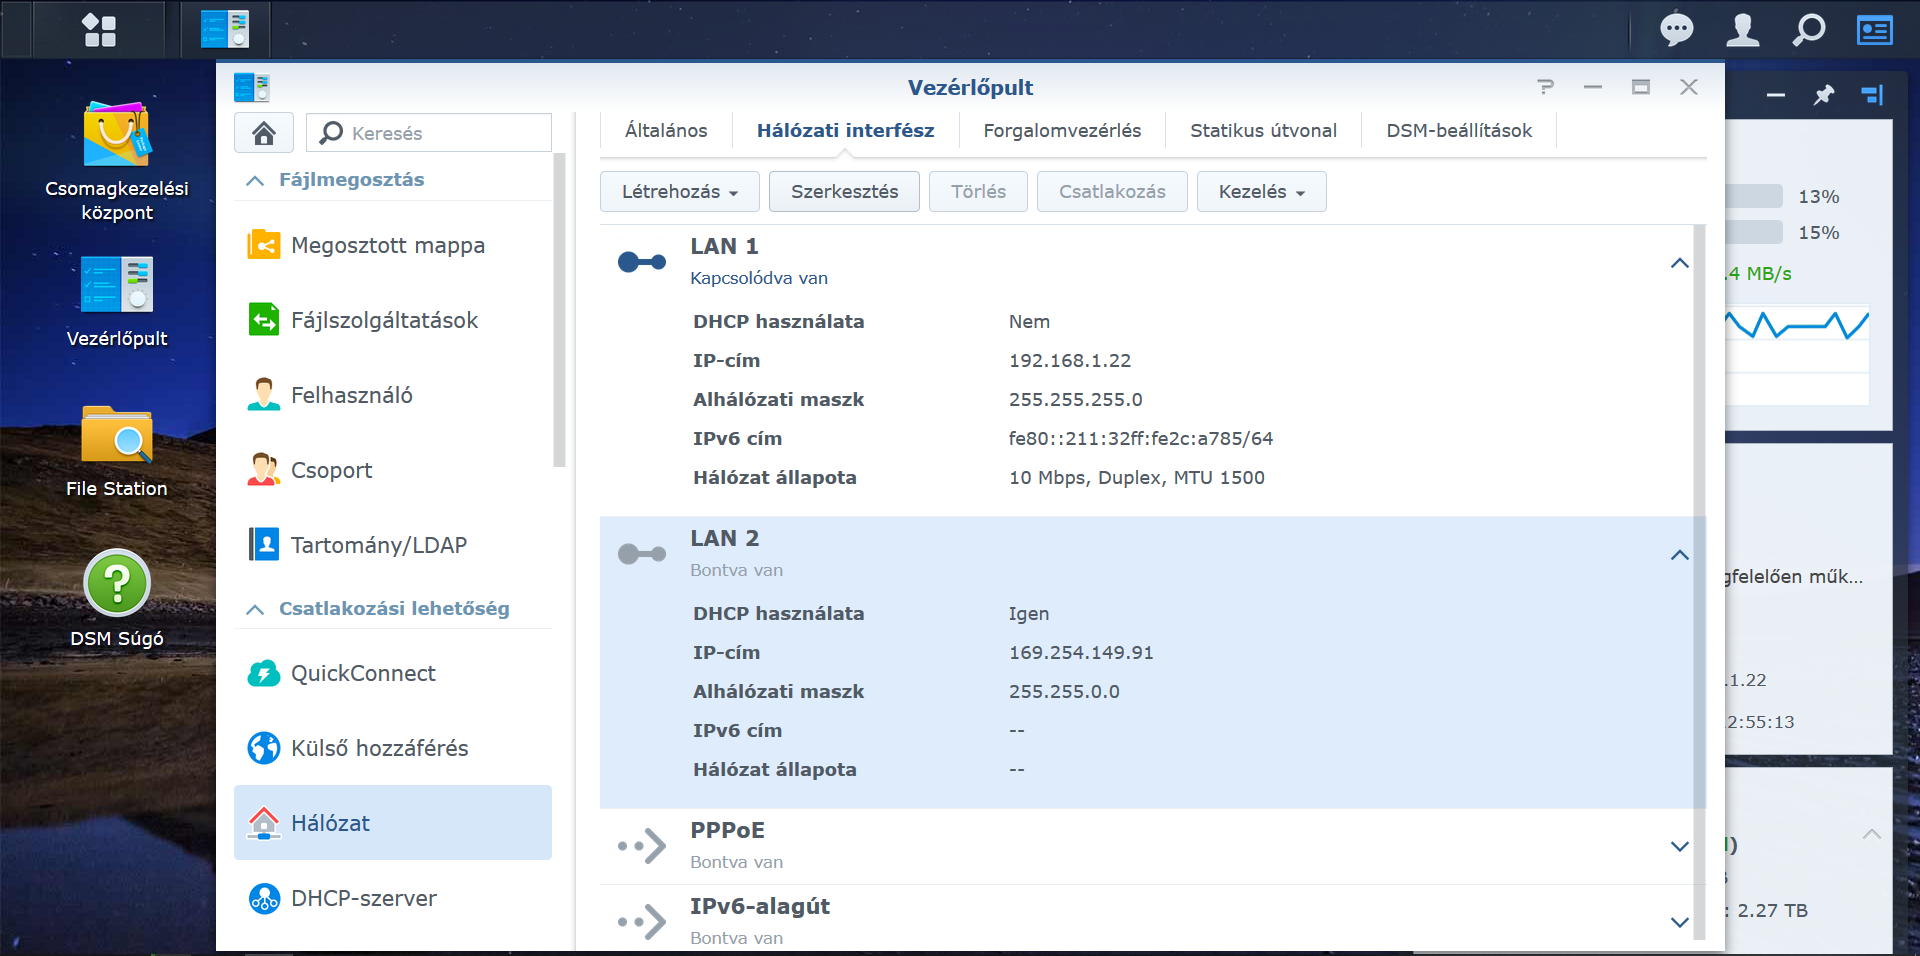The image size is (1920, 956).
Task: Switch to the Általános tab
Action: pyautogui.click(x=666, y=130)
